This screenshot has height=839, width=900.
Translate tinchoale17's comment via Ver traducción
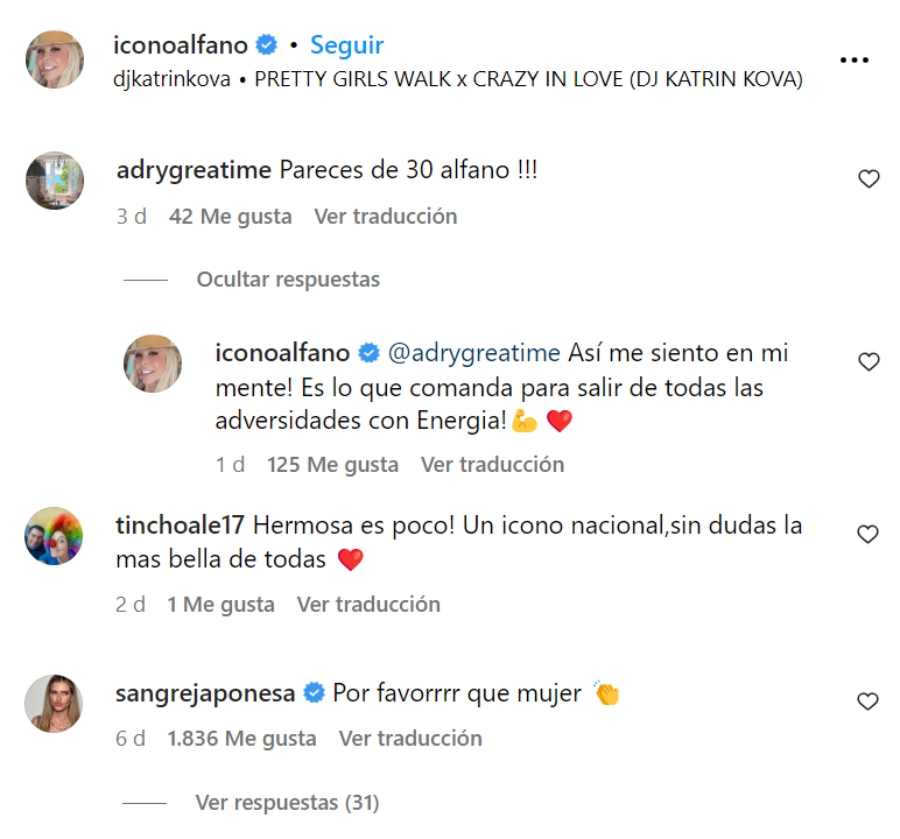click(370, 604)
